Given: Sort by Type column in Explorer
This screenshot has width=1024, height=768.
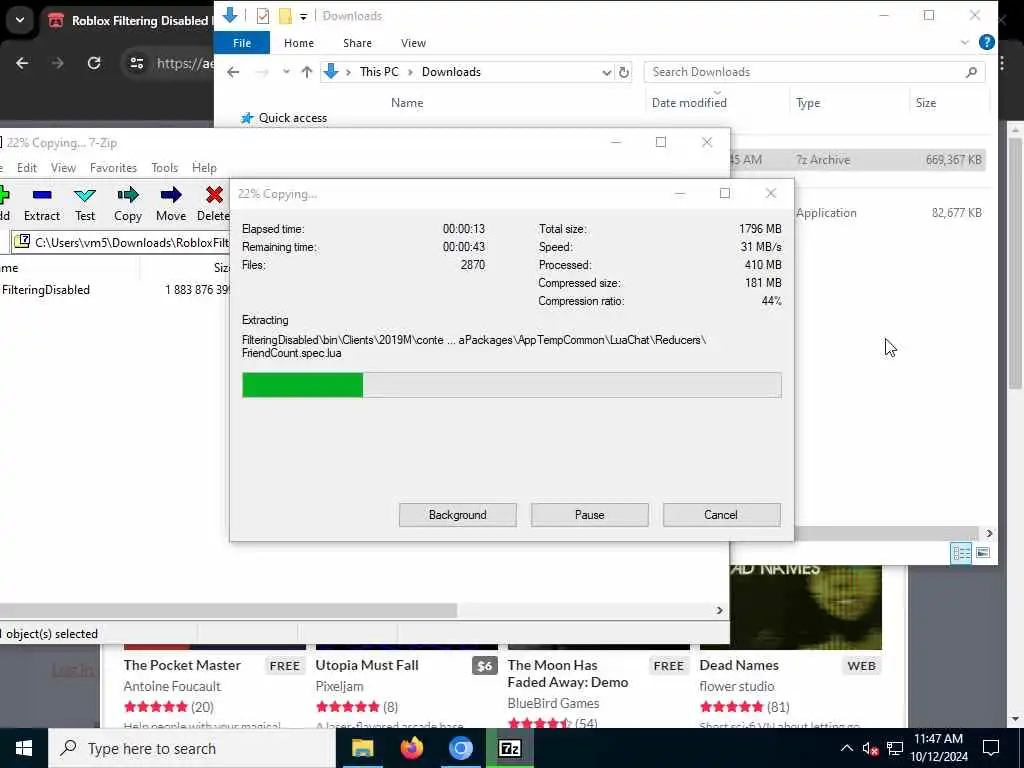Looking at the screenshot, I should (x=808, y=103).
